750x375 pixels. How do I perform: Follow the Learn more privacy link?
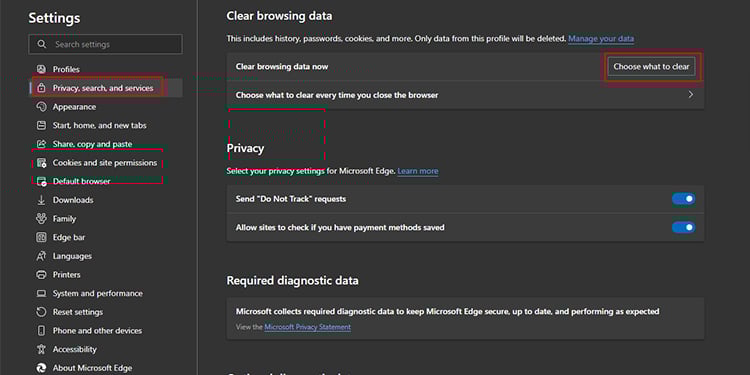[418, 171]
